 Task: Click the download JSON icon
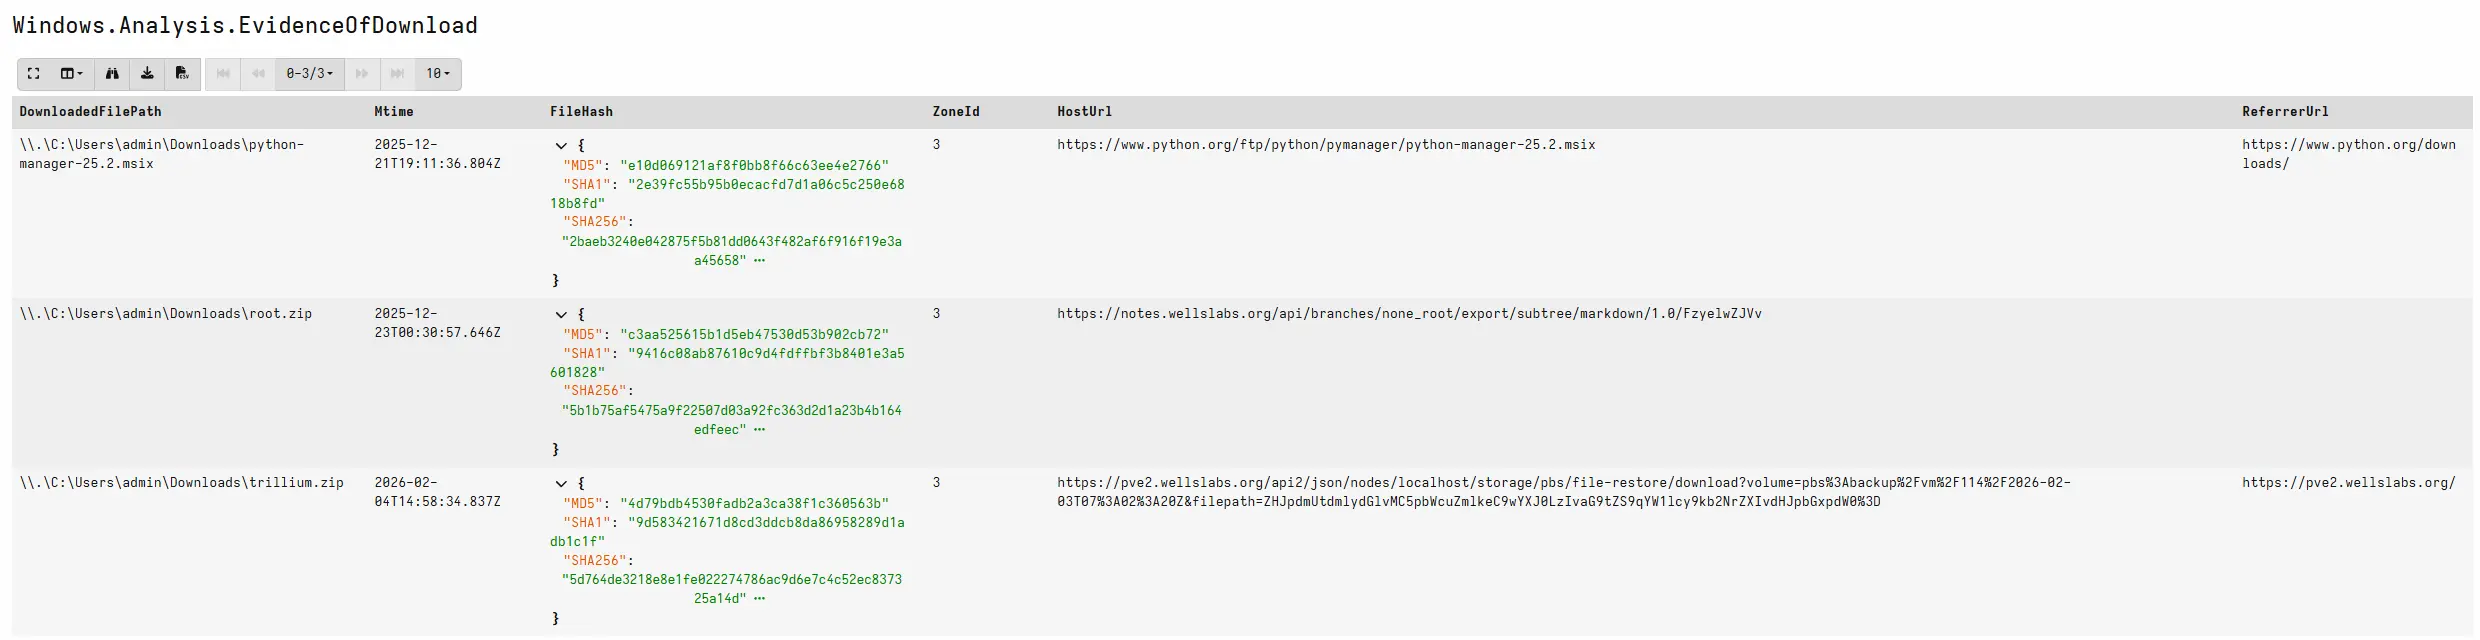147,74
